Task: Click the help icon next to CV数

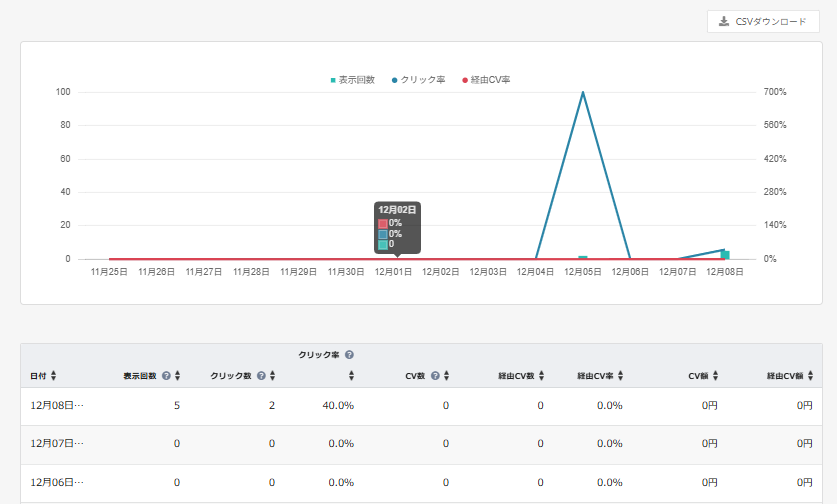Action: 436,376
